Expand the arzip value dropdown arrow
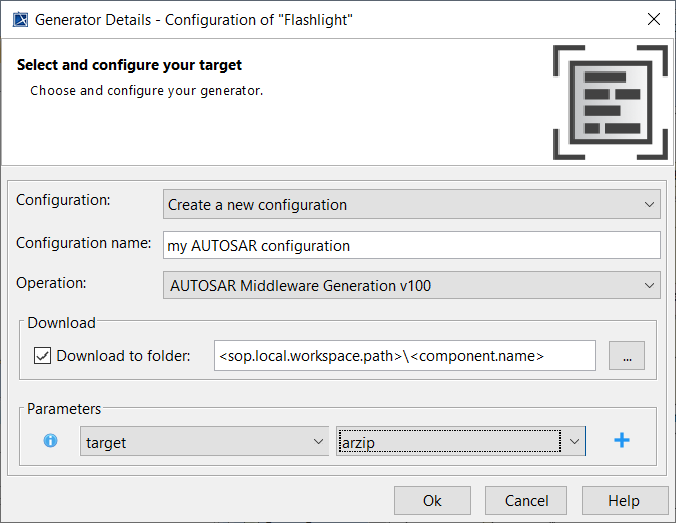 (x=573, y=441)
